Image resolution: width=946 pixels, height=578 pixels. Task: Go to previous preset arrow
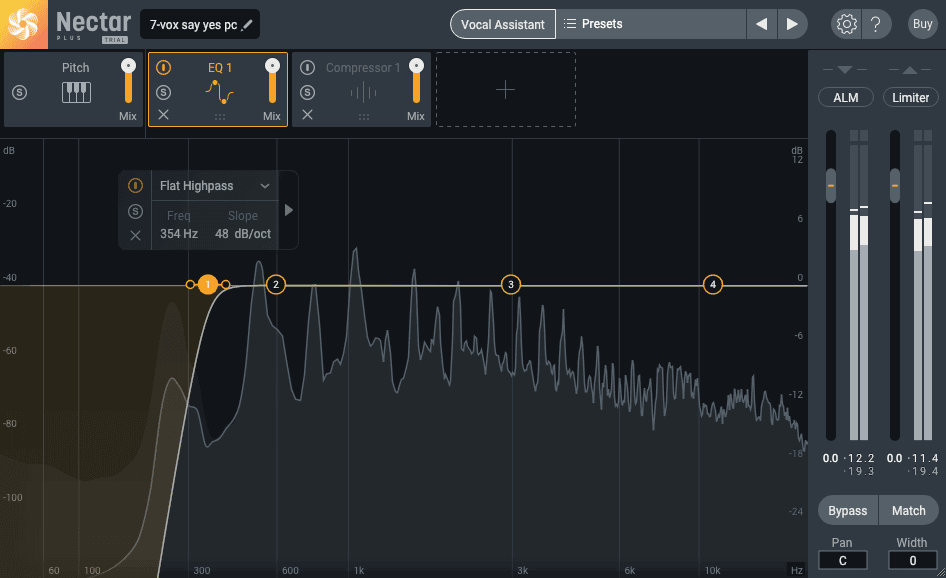(761, 24)
